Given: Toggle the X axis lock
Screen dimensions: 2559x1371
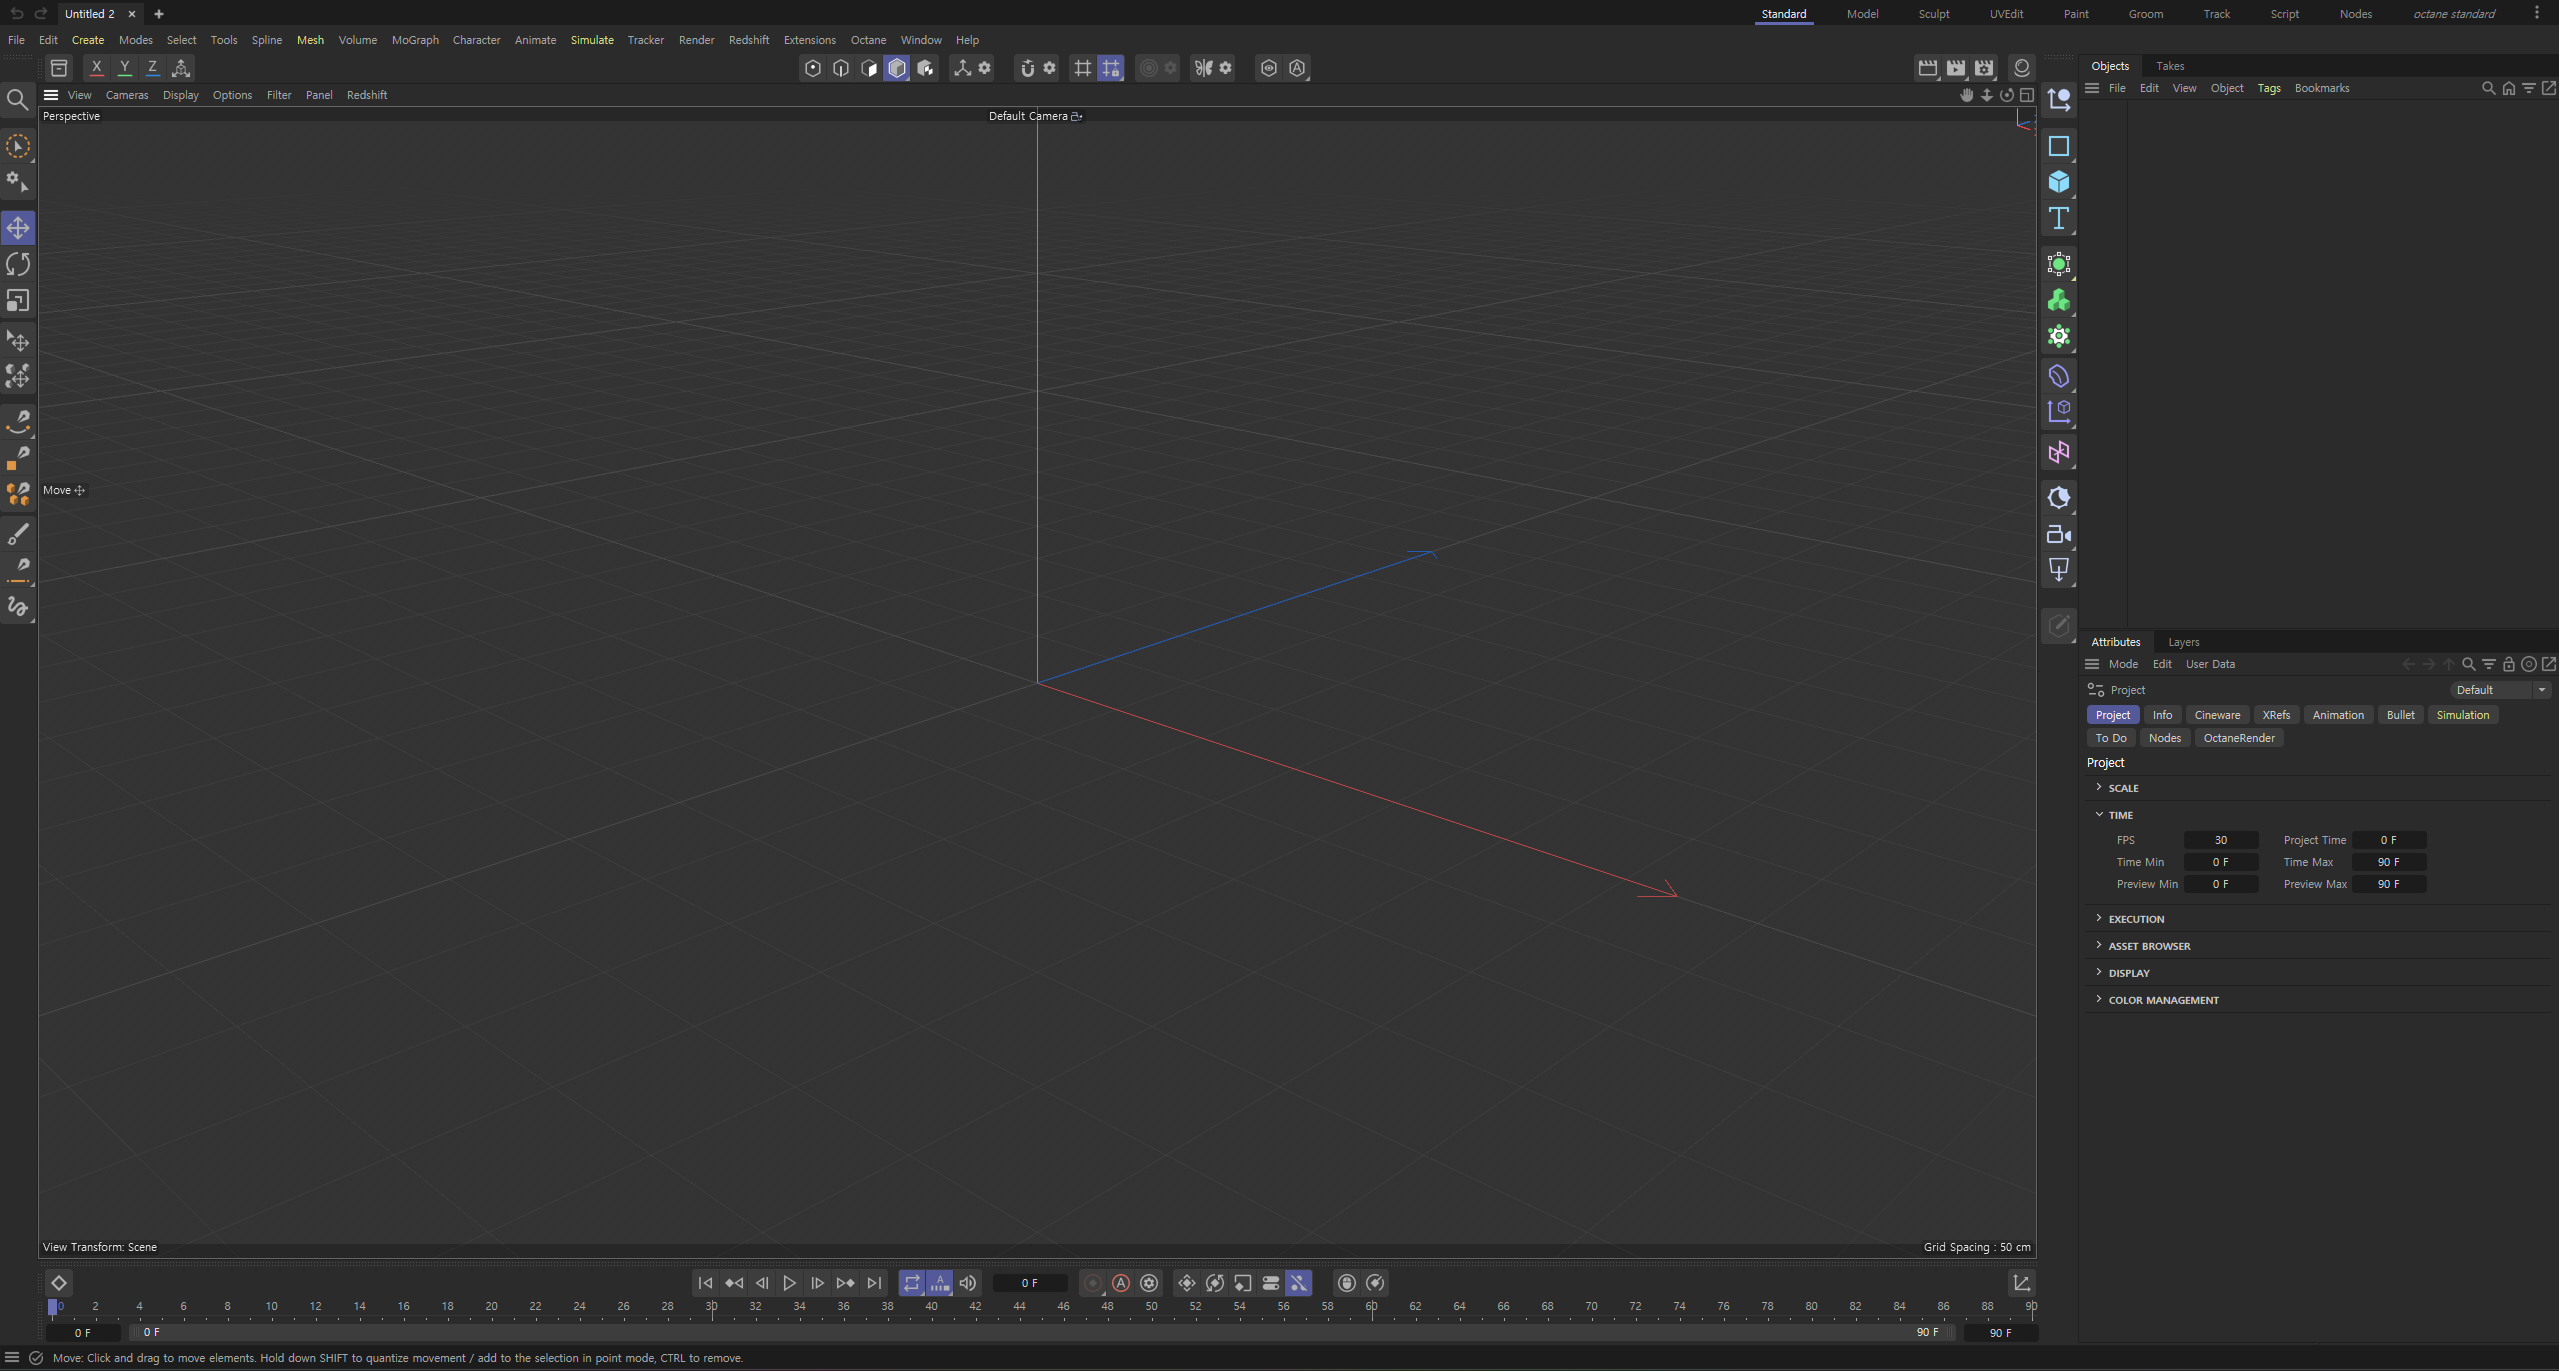Looking at the screenshot, I should pos(96,68).
